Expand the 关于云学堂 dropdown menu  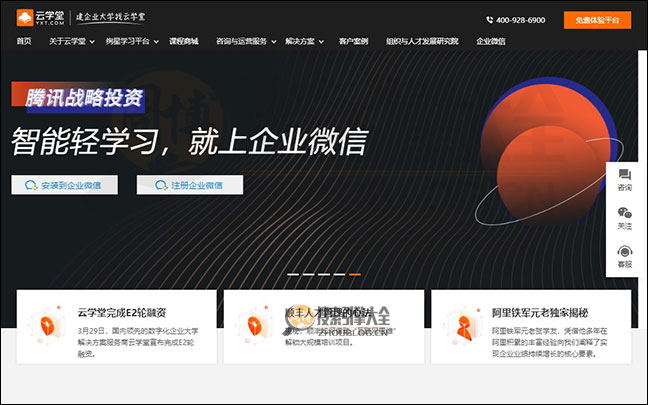point(70,41)
